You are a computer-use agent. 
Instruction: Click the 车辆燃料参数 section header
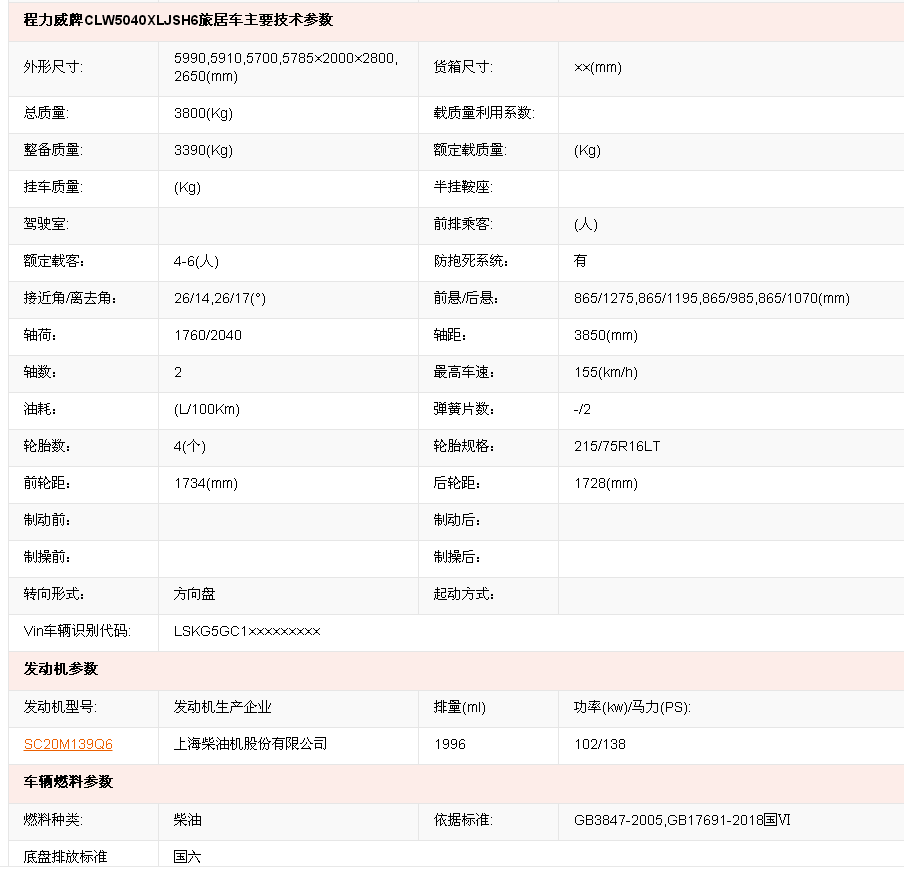[x=68, y=782]
